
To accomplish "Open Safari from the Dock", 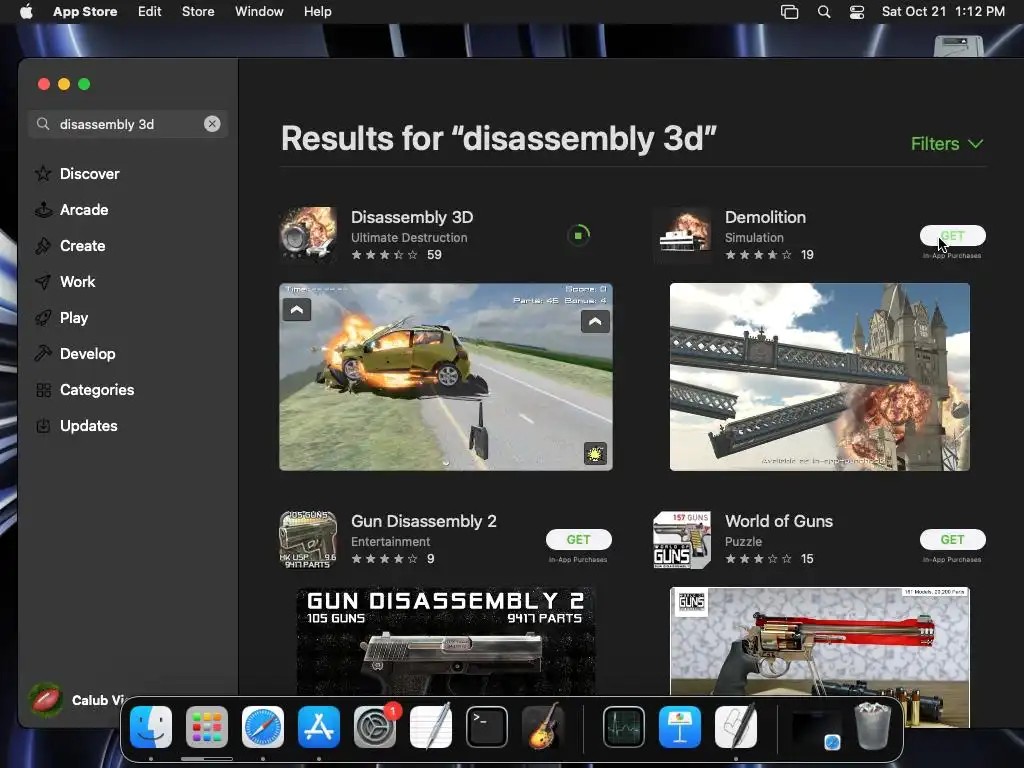I will point(263,727).
